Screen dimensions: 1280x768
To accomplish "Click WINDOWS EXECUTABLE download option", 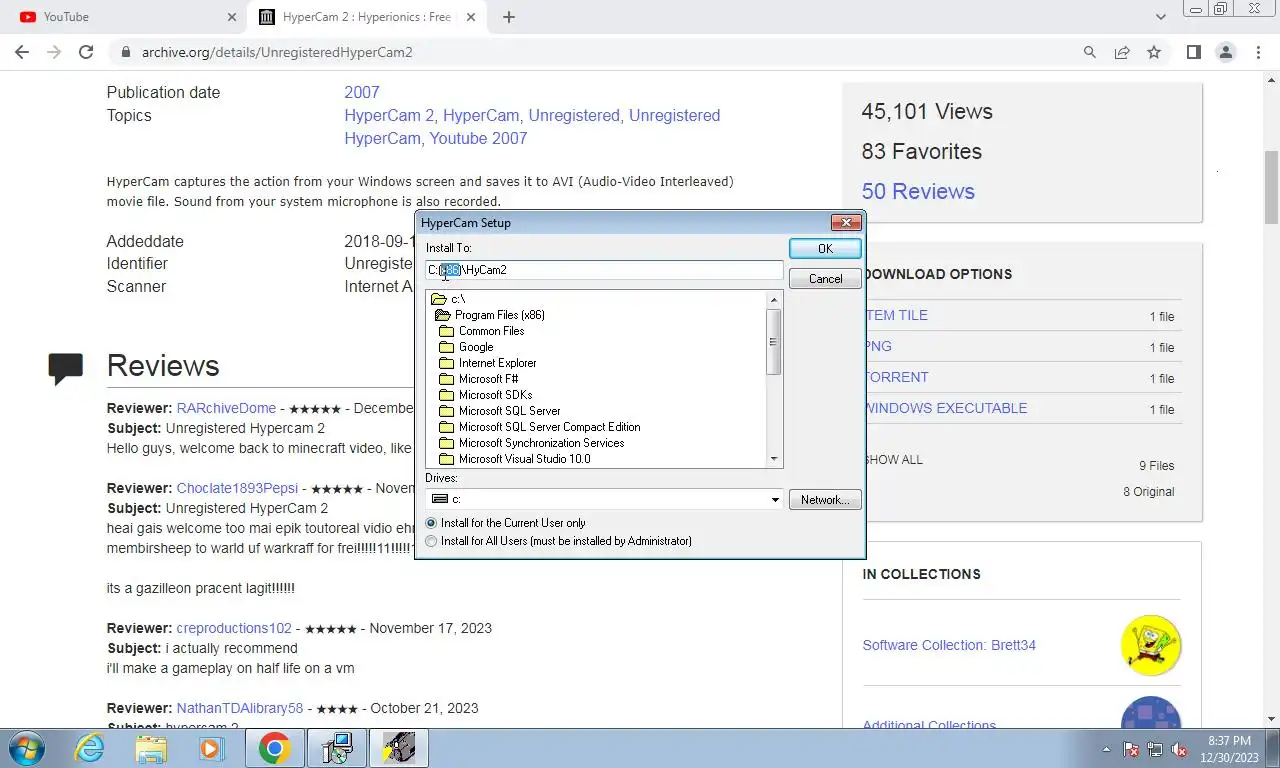I will pyautogui.click(x=946, y=408).
